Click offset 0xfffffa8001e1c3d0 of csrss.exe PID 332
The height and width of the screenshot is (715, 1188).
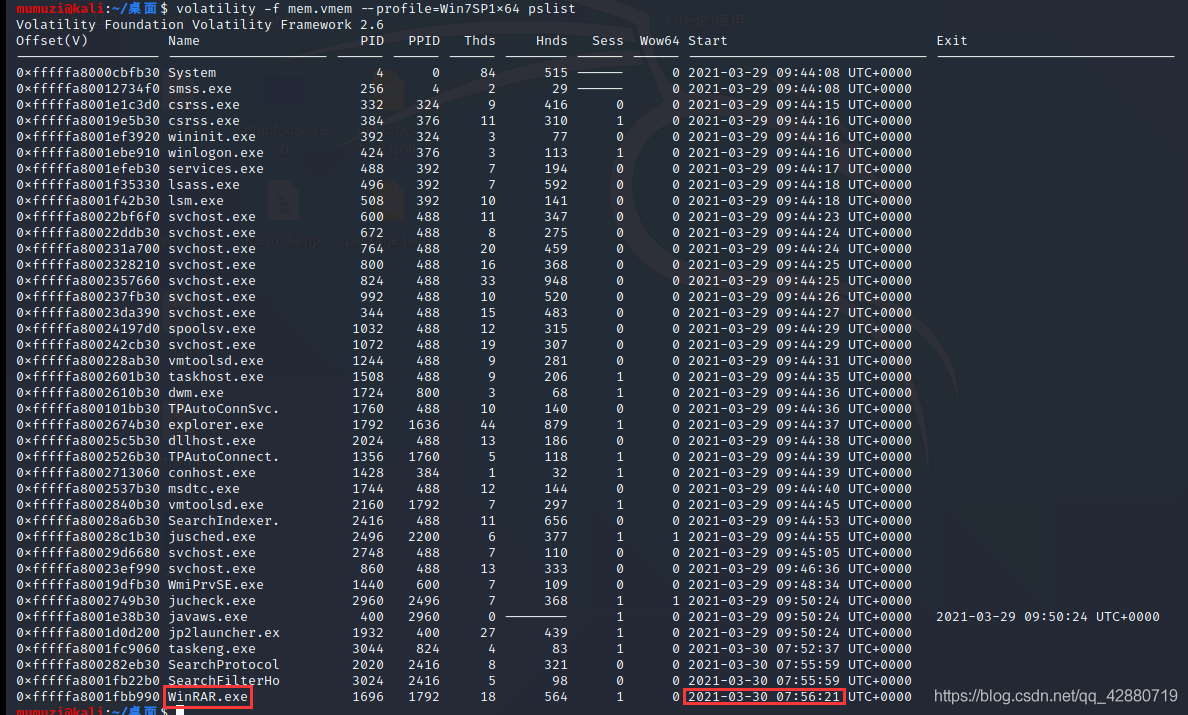[x=88, y=105]
